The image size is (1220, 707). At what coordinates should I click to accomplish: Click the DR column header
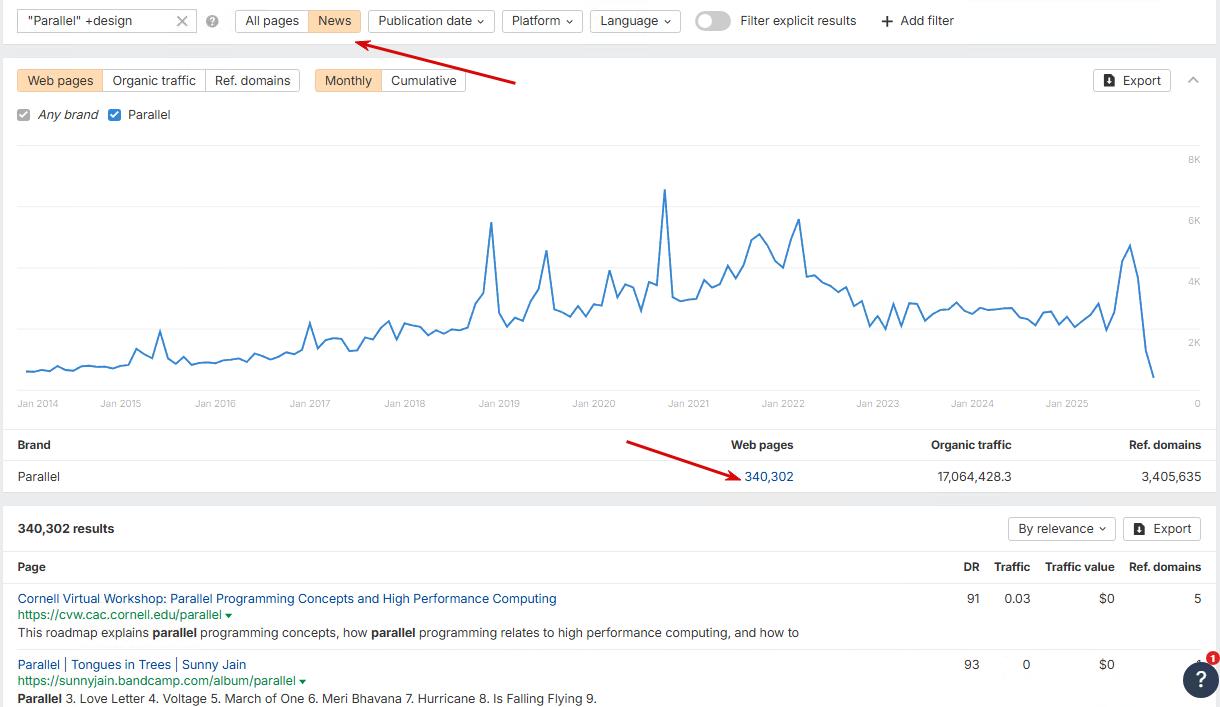pyautogui.click(x=971, y=567)
